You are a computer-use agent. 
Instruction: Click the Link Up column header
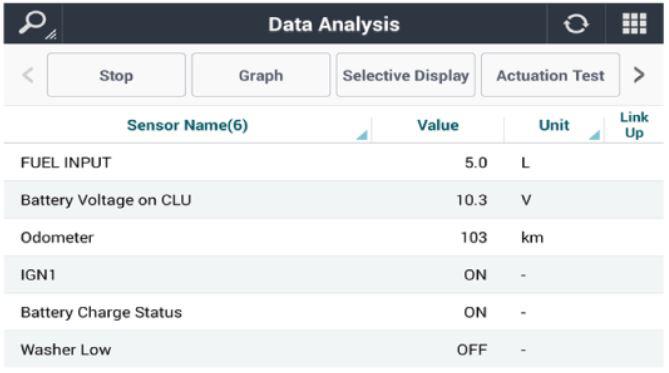(x=634, y=125)
